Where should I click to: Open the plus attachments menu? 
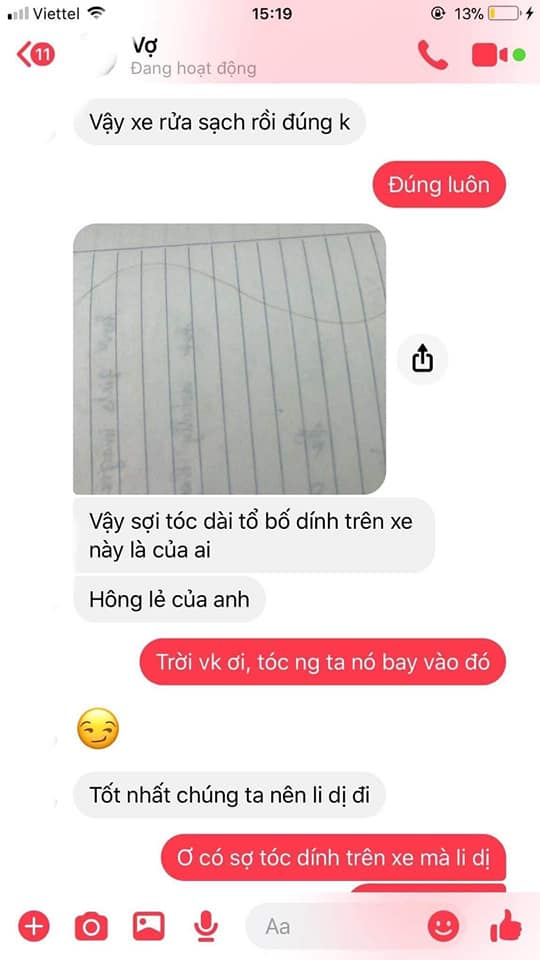coord(34,926)
